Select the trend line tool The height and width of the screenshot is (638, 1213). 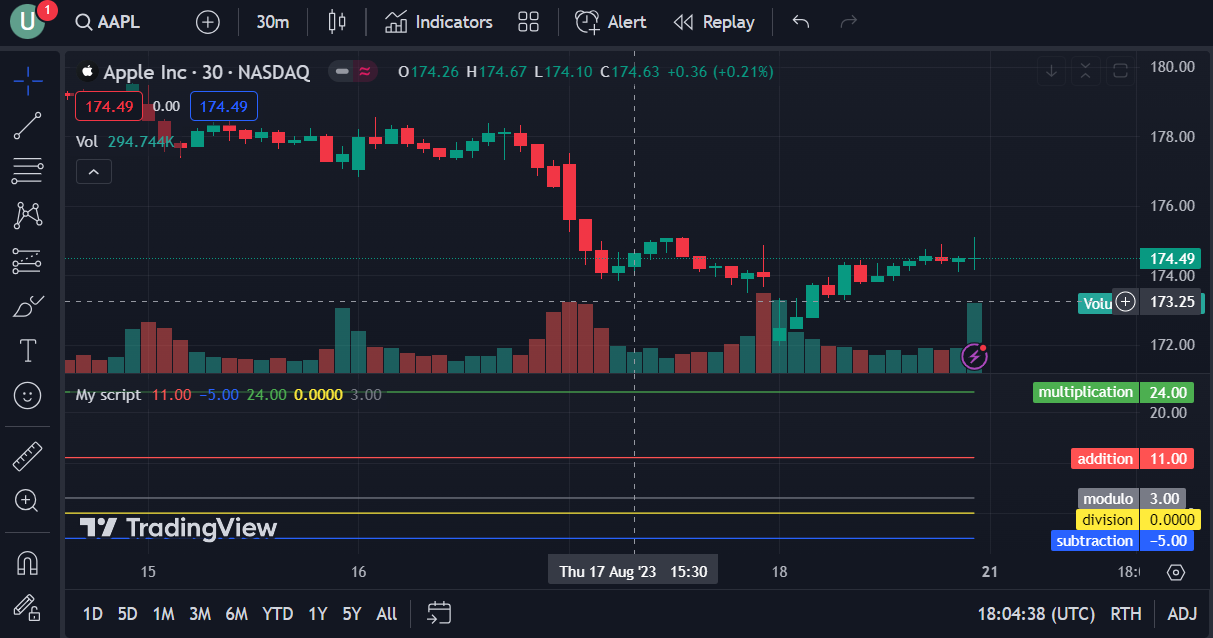pos(28,125)
